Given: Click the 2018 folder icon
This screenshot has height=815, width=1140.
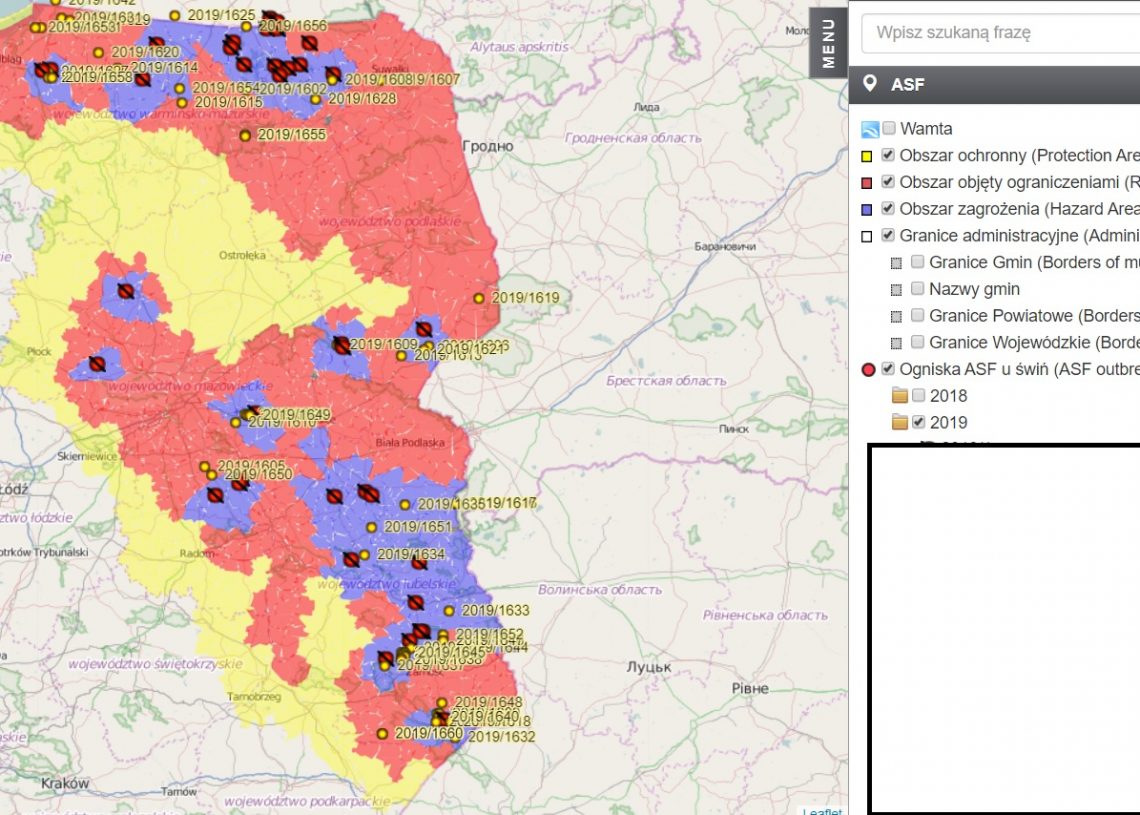Looking at the screenshot, I should pos(900,396).
